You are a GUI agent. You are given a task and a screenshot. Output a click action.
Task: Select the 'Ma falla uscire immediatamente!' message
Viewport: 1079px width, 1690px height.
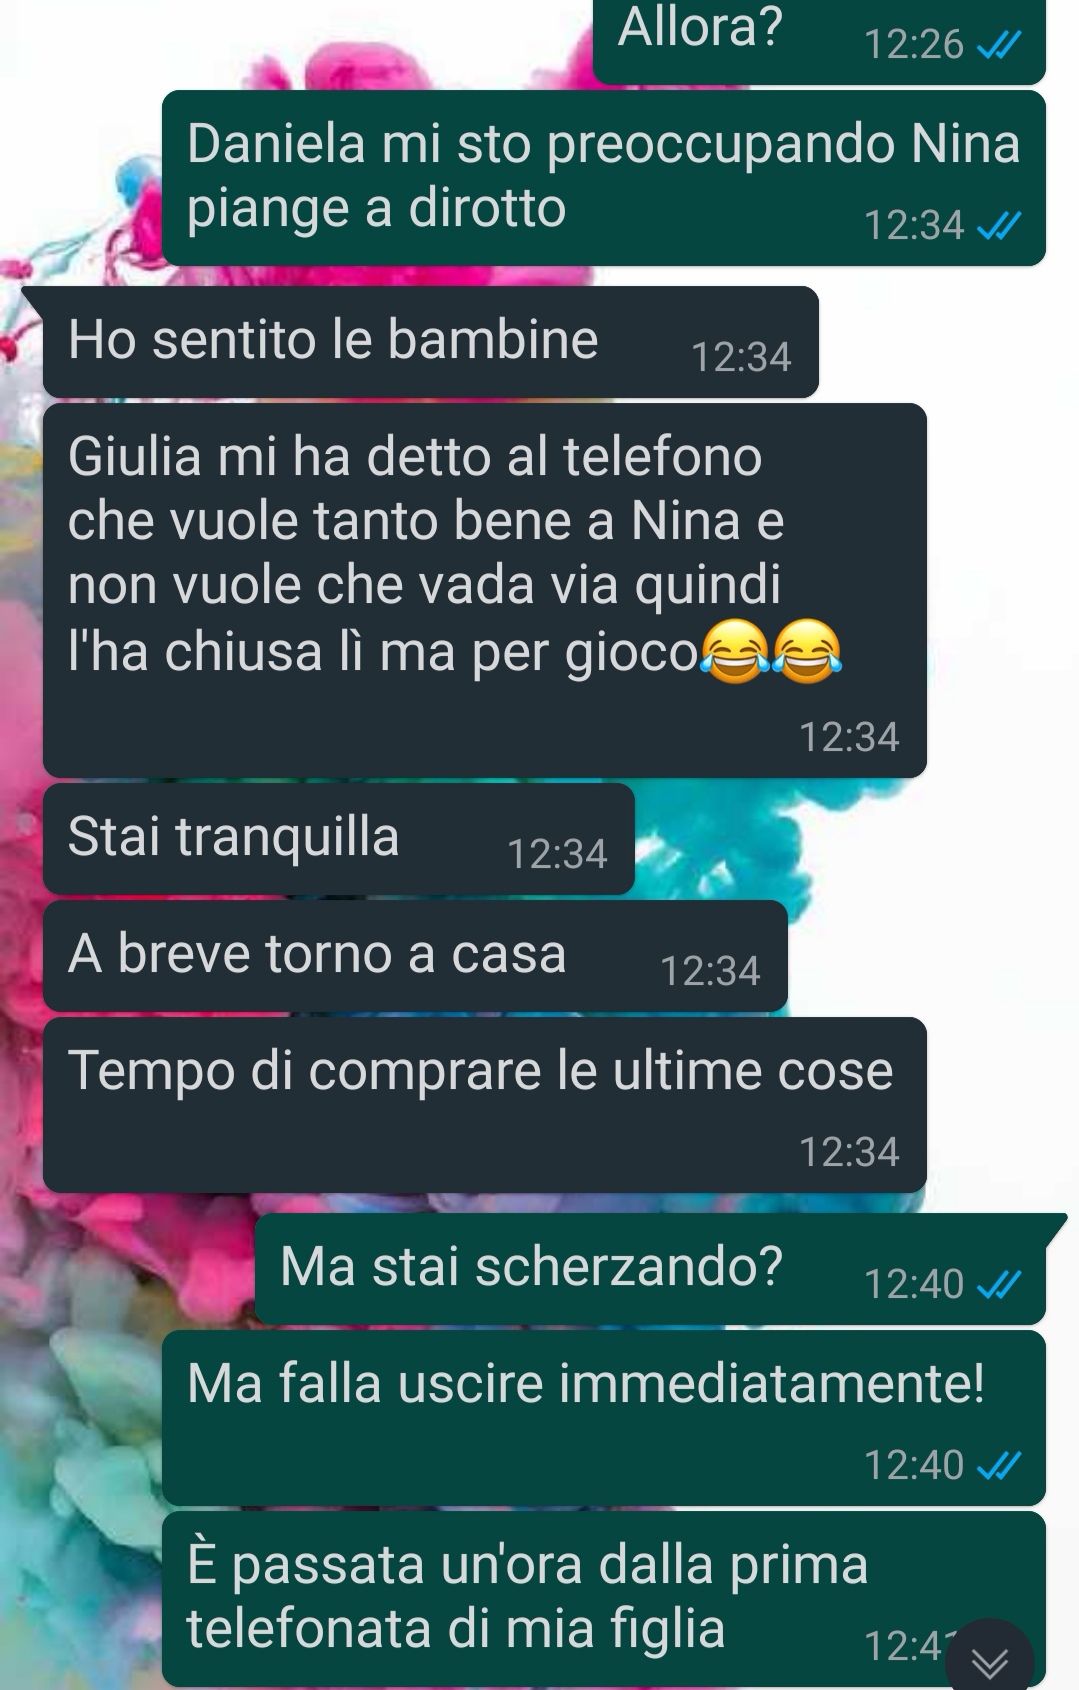point(603,1417)
